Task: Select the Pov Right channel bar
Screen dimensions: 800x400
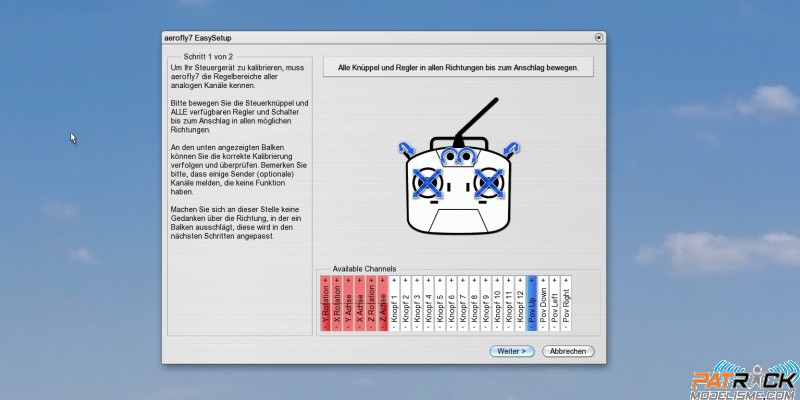Action: pyautogui.click(x=566, y=303)
